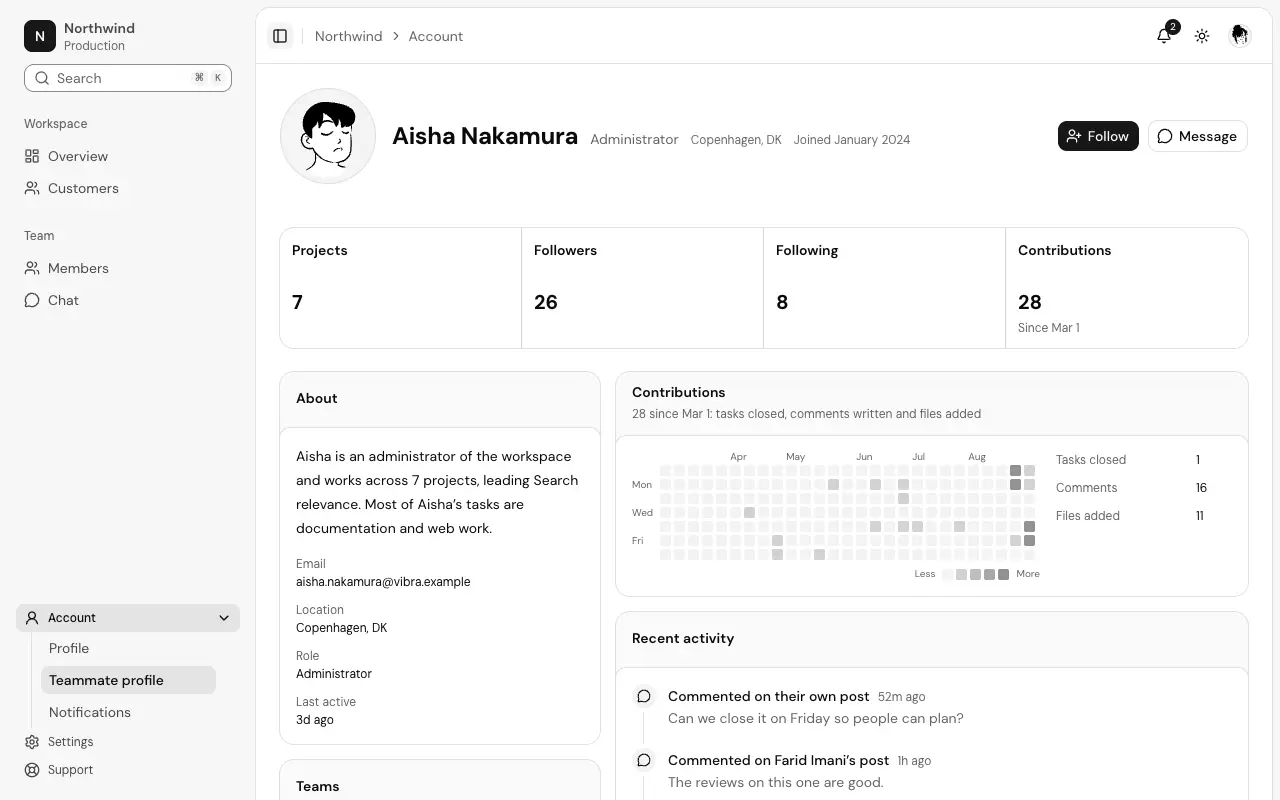The width and height of the screenshot is (1280, 800).
Task: Click the Overview grid icon
Action: (32, 156)
